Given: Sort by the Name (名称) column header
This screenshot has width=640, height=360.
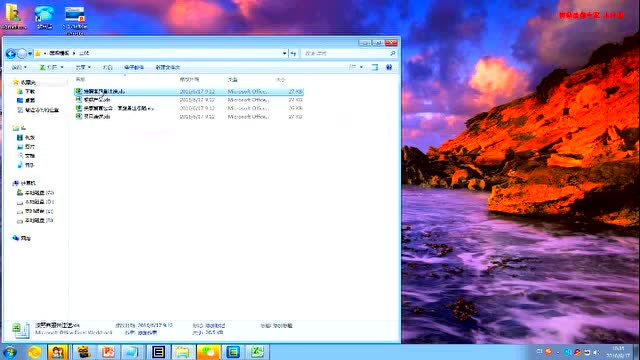Looking at the screenshot, I should coord(80,80).
